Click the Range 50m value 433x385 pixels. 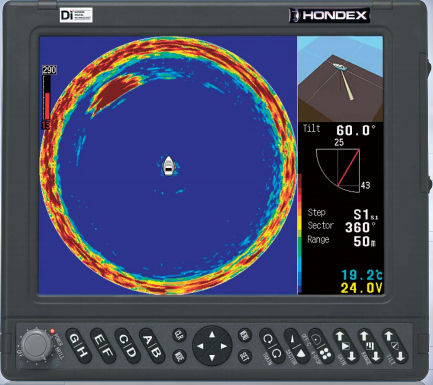[x=364, y=241]
